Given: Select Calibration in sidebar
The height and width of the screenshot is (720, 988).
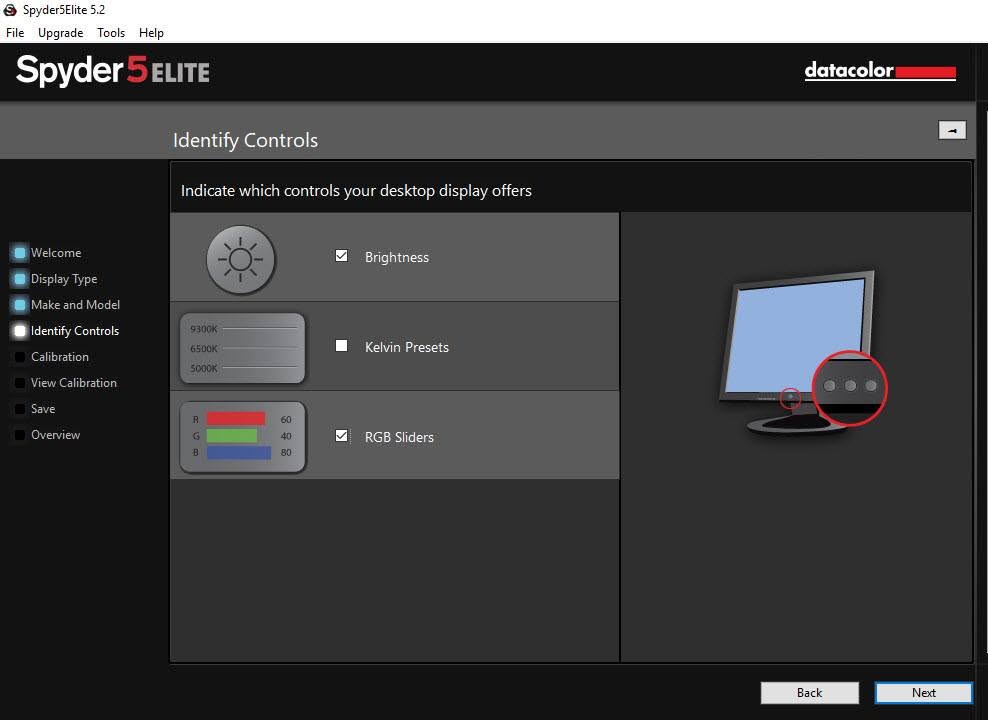Looking at the screenshot, I should [60, 357].
